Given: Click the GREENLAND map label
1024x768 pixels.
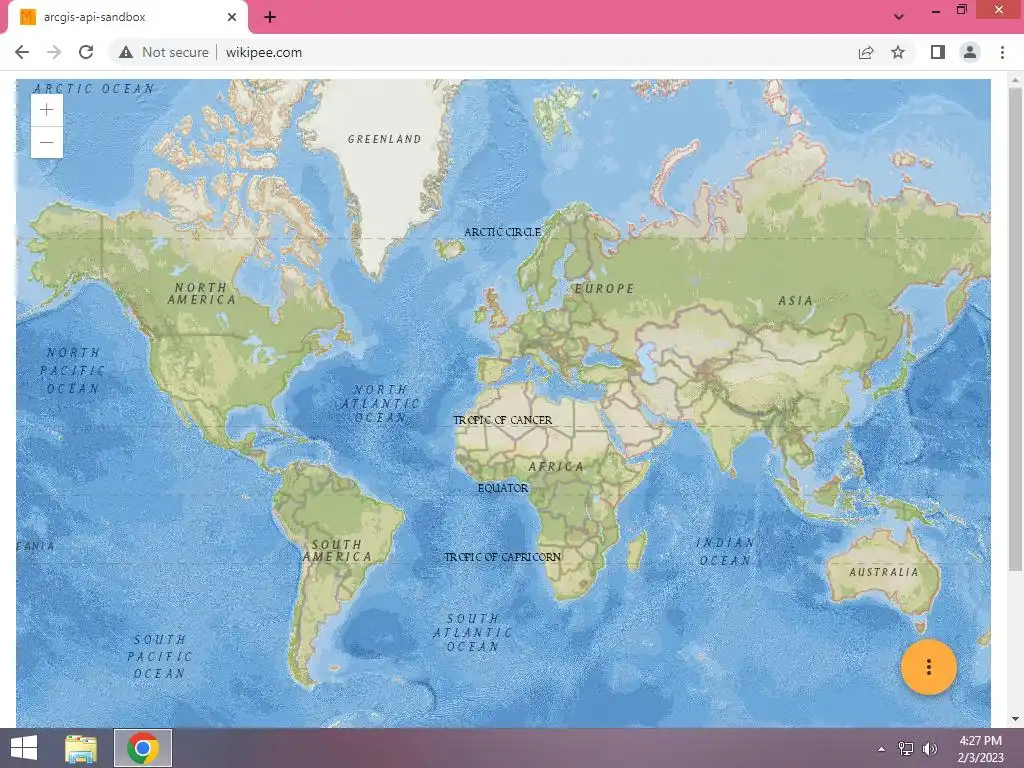Looking at the screenshot, I should (x=385, y=139).
